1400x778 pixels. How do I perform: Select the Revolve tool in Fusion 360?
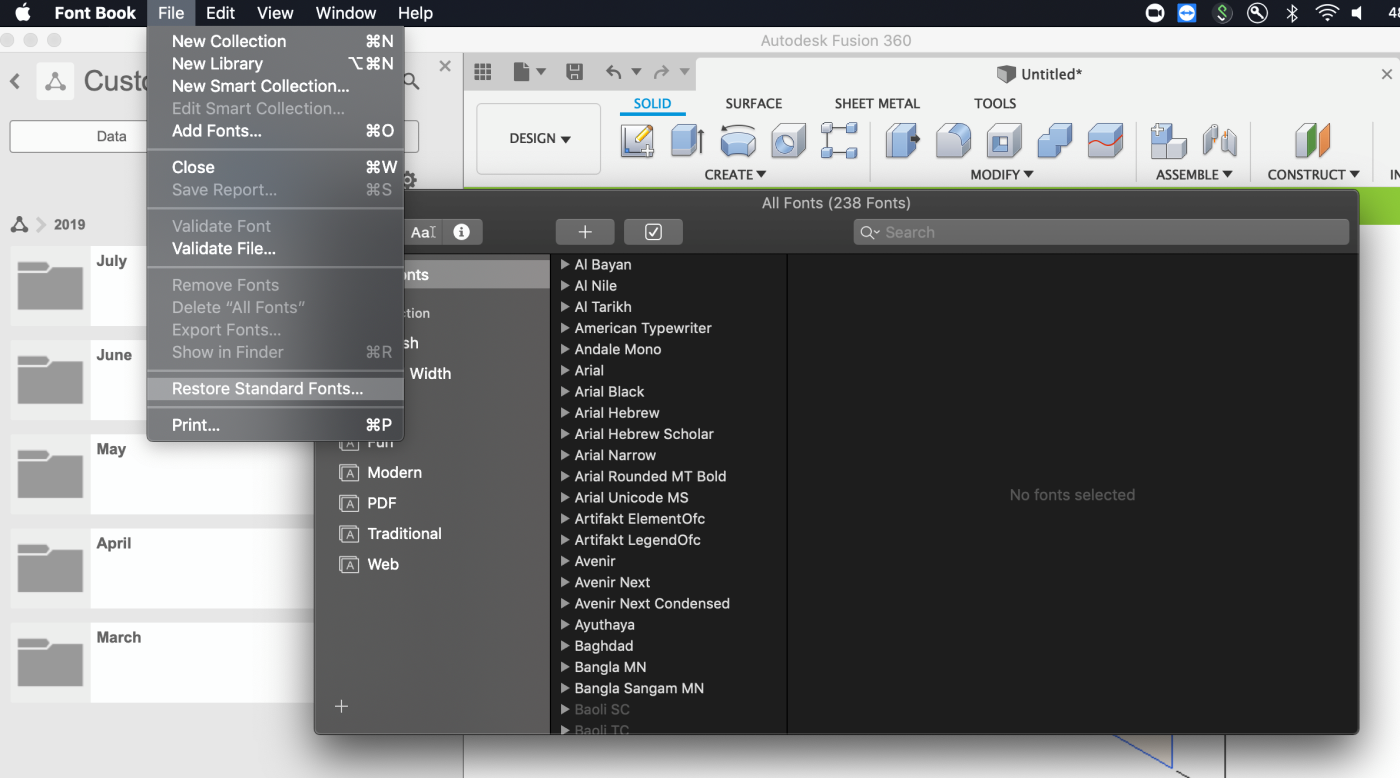tap(738, 141)
